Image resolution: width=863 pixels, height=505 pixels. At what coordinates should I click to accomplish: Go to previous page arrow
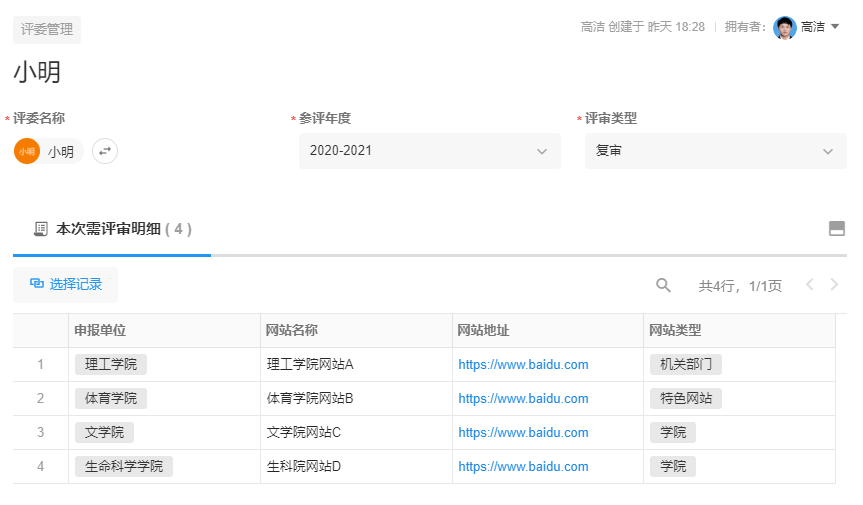[810, 285]
